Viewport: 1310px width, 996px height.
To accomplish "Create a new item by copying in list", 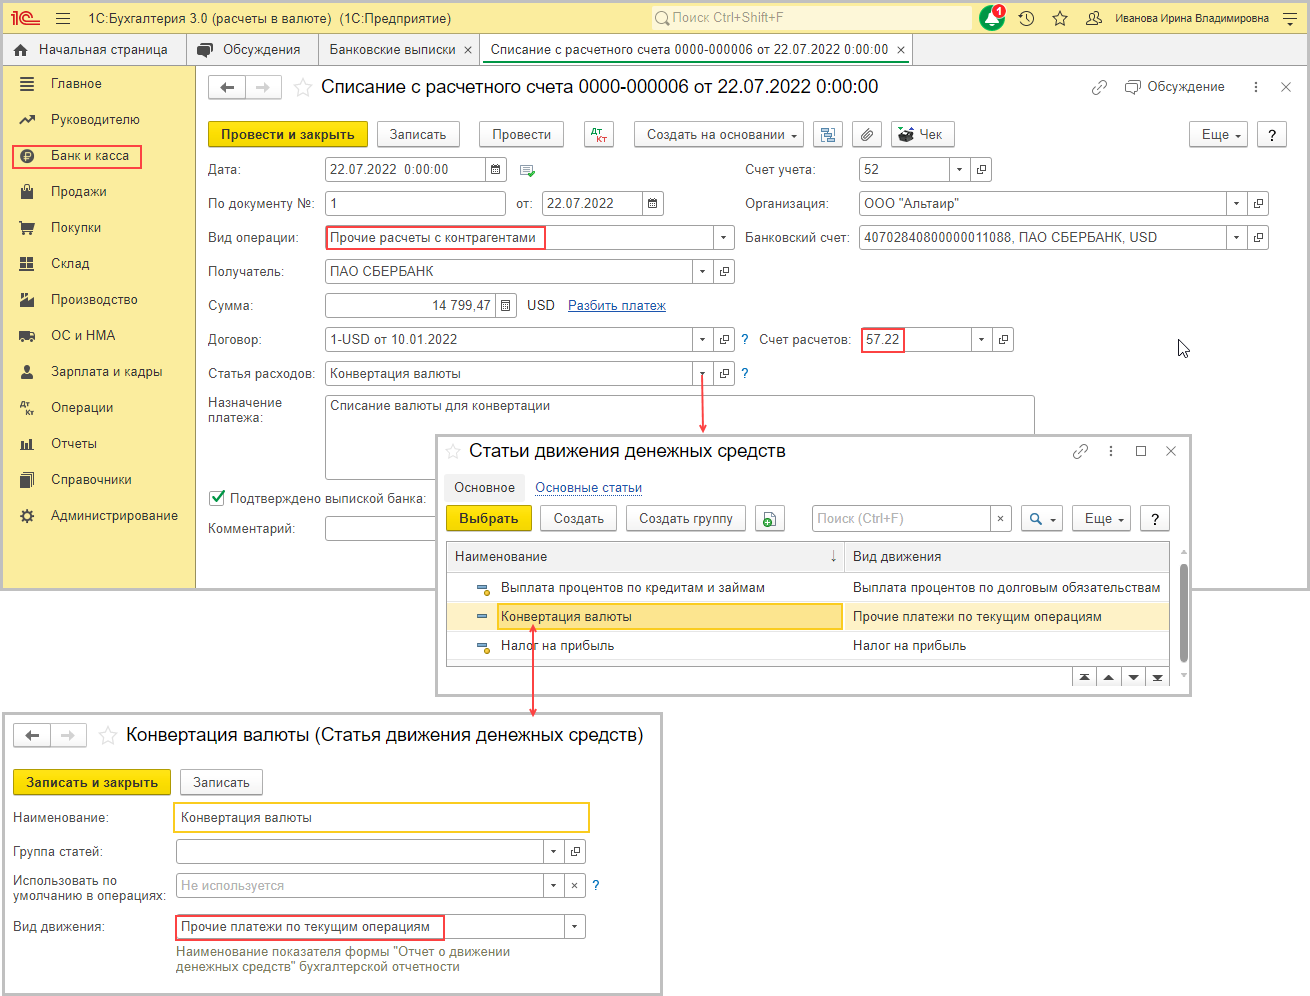I will pyautogui.click(x=769, y=519).
